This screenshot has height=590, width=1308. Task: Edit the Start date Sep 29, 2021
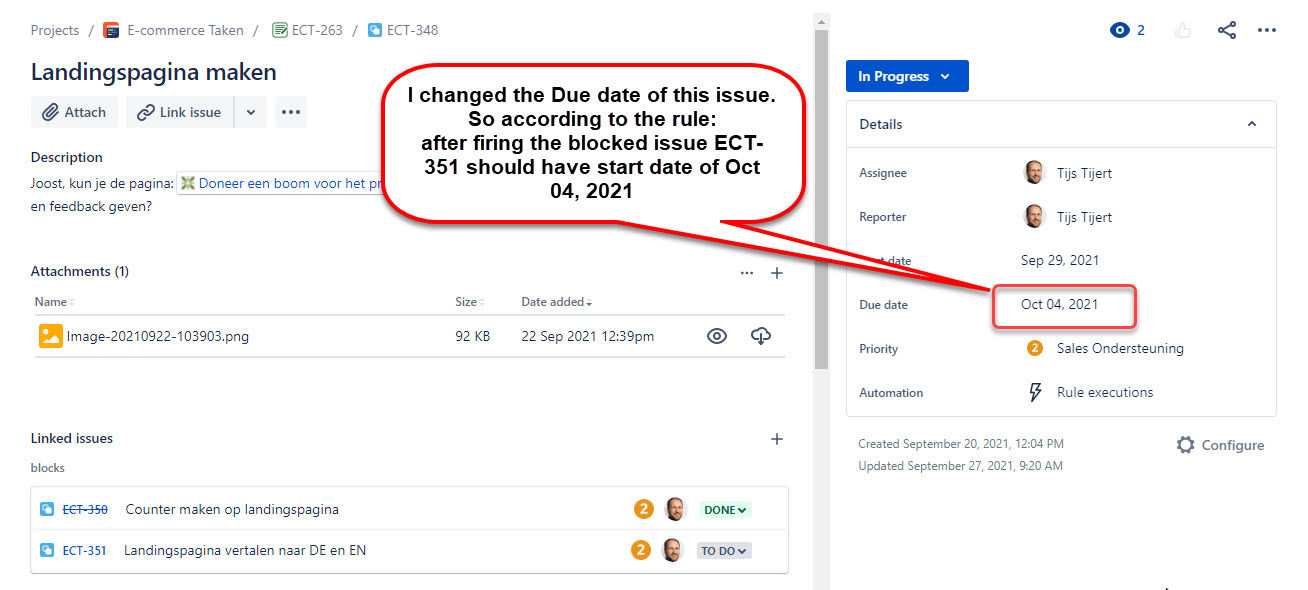[1060, 260]
